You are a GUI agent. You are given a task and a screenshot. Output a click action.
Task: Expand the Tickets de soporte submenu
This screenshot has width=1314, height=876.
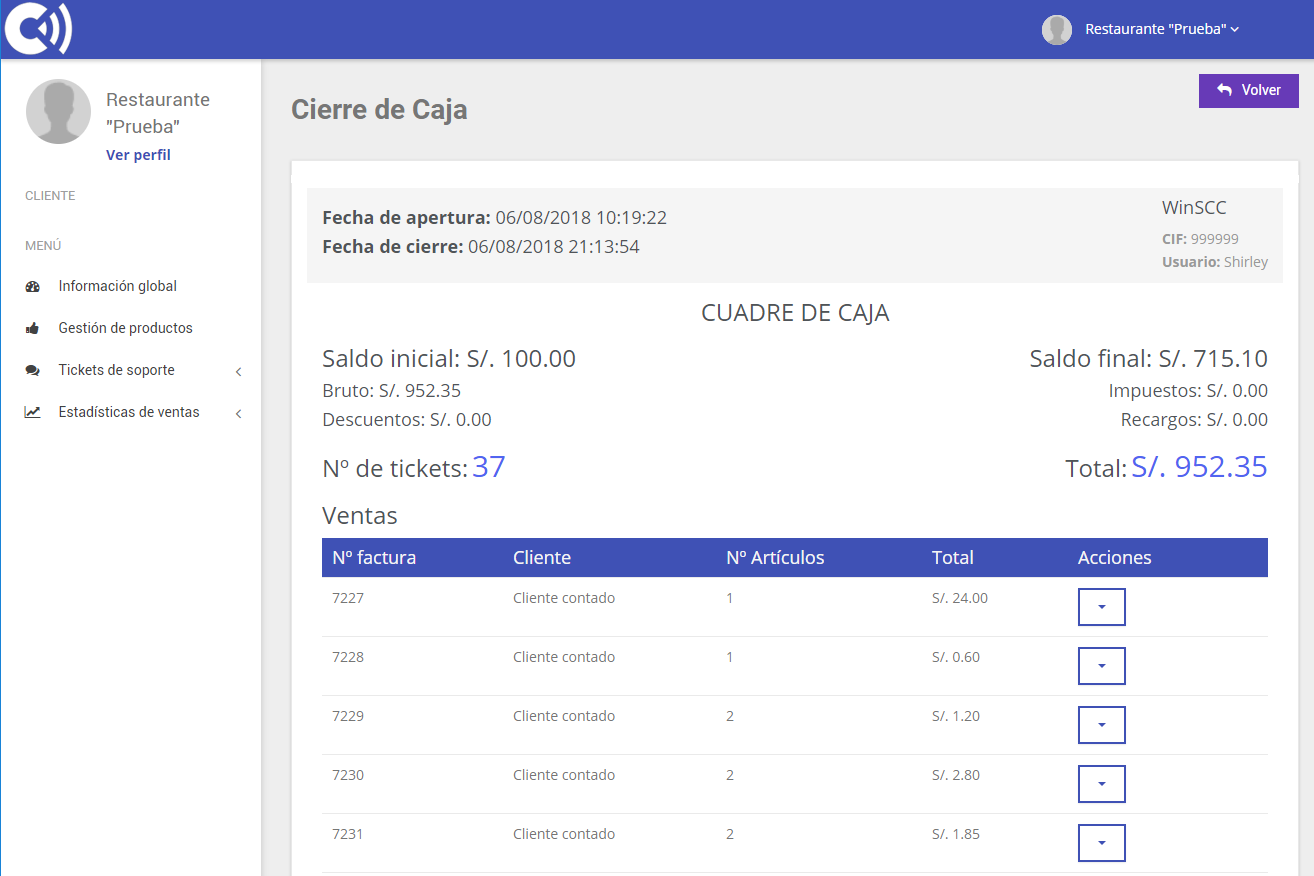(238, 370)
